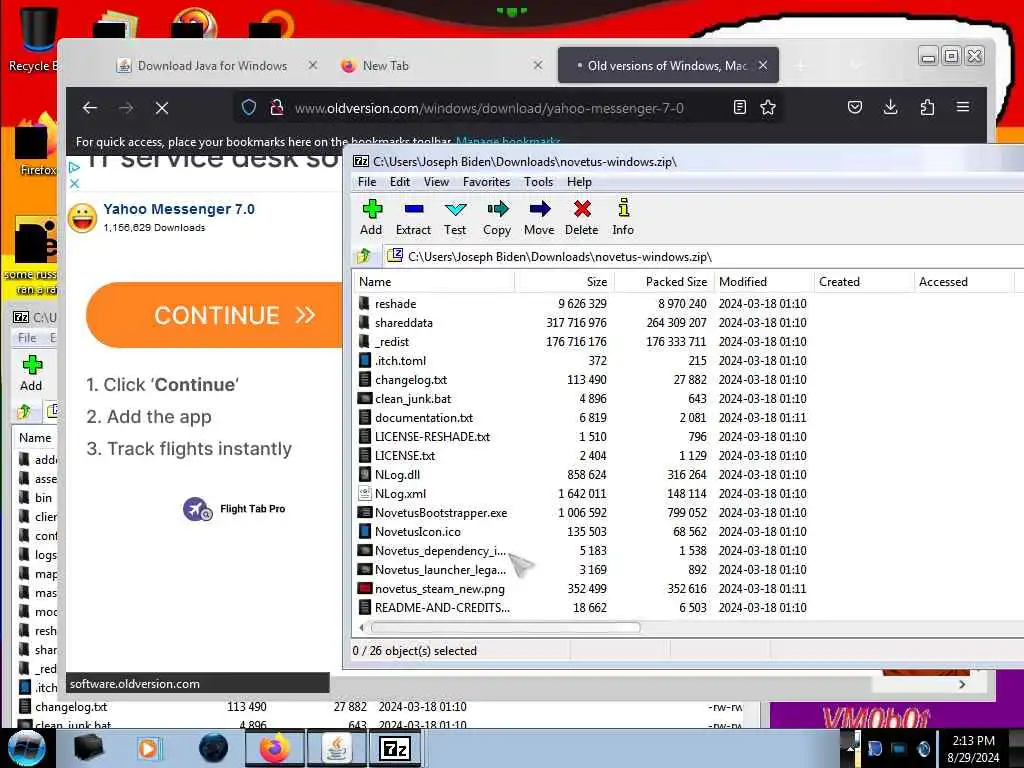Click the Delete toolbar icon
Screen dimensions: 1024x768
581,217
